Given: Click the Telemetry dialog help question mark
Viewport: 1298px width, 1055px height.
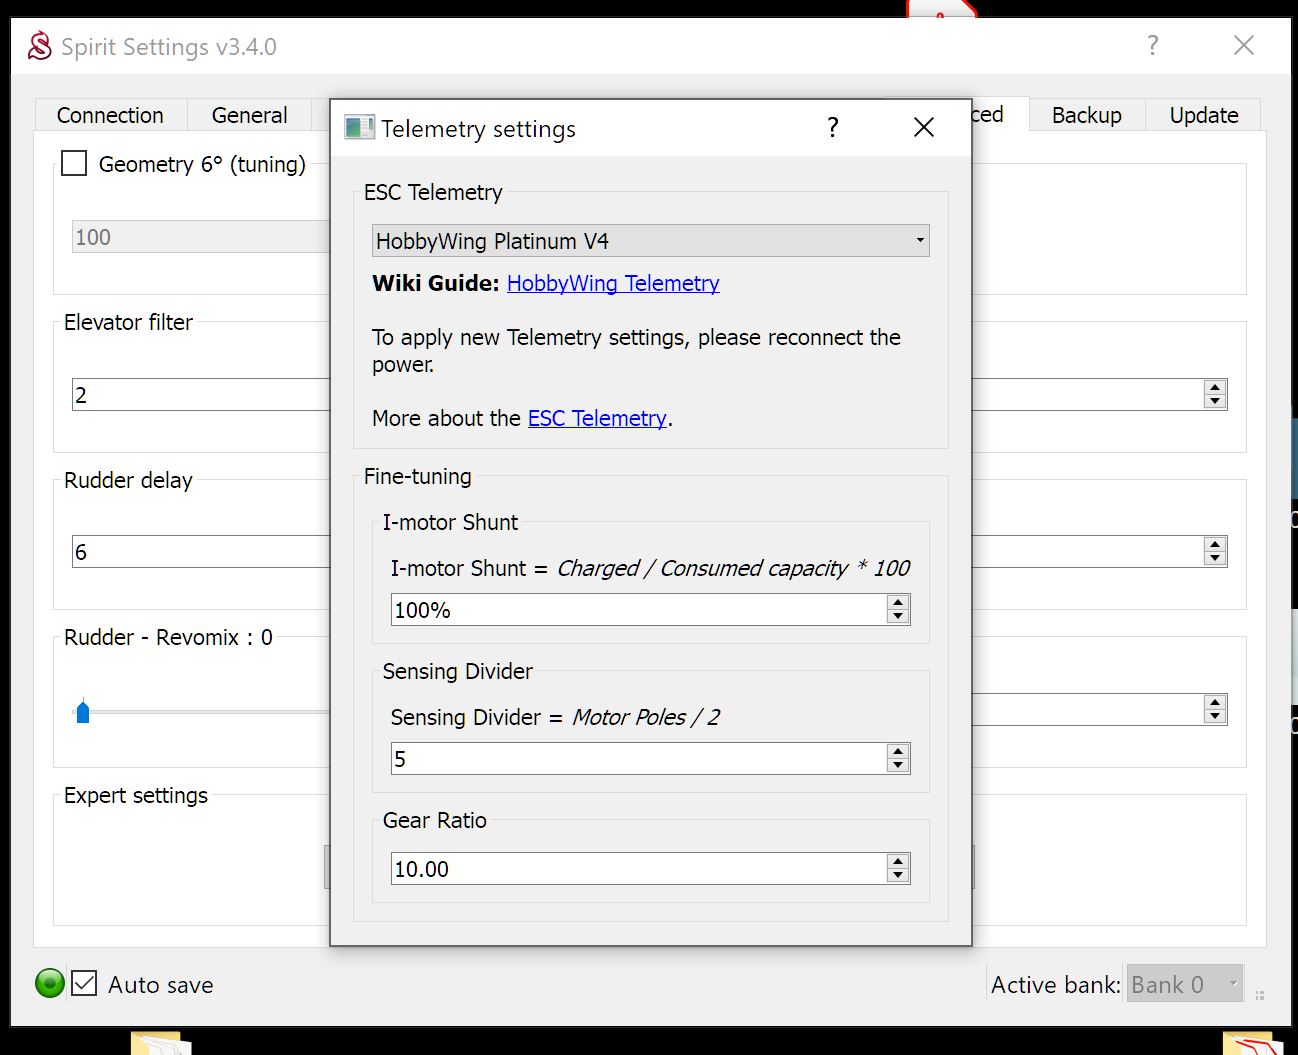Looking at the screenshot, I should coord(832,127).
